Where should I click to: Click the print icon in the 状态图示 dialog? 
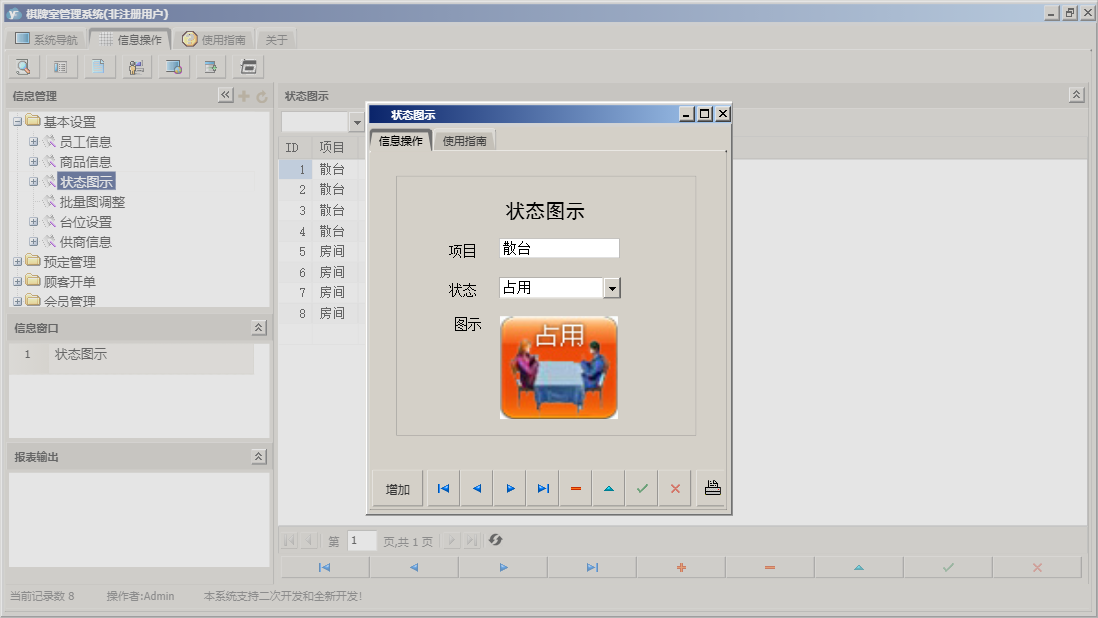[x=709, y=488]
